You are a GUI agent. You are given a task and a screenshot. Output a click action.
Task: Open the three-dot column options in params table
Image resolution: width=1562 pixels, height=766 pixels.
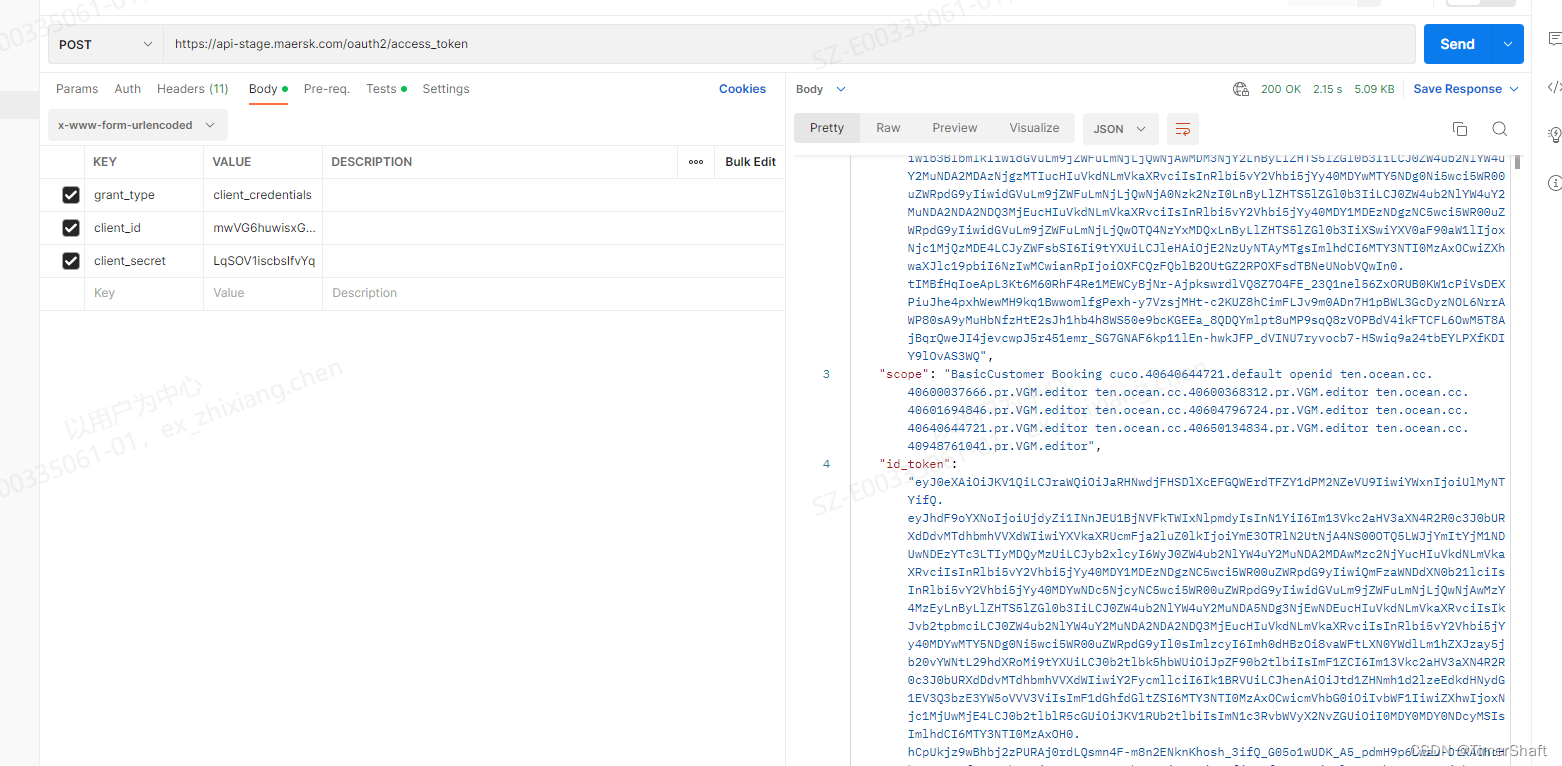pos(696,162)
